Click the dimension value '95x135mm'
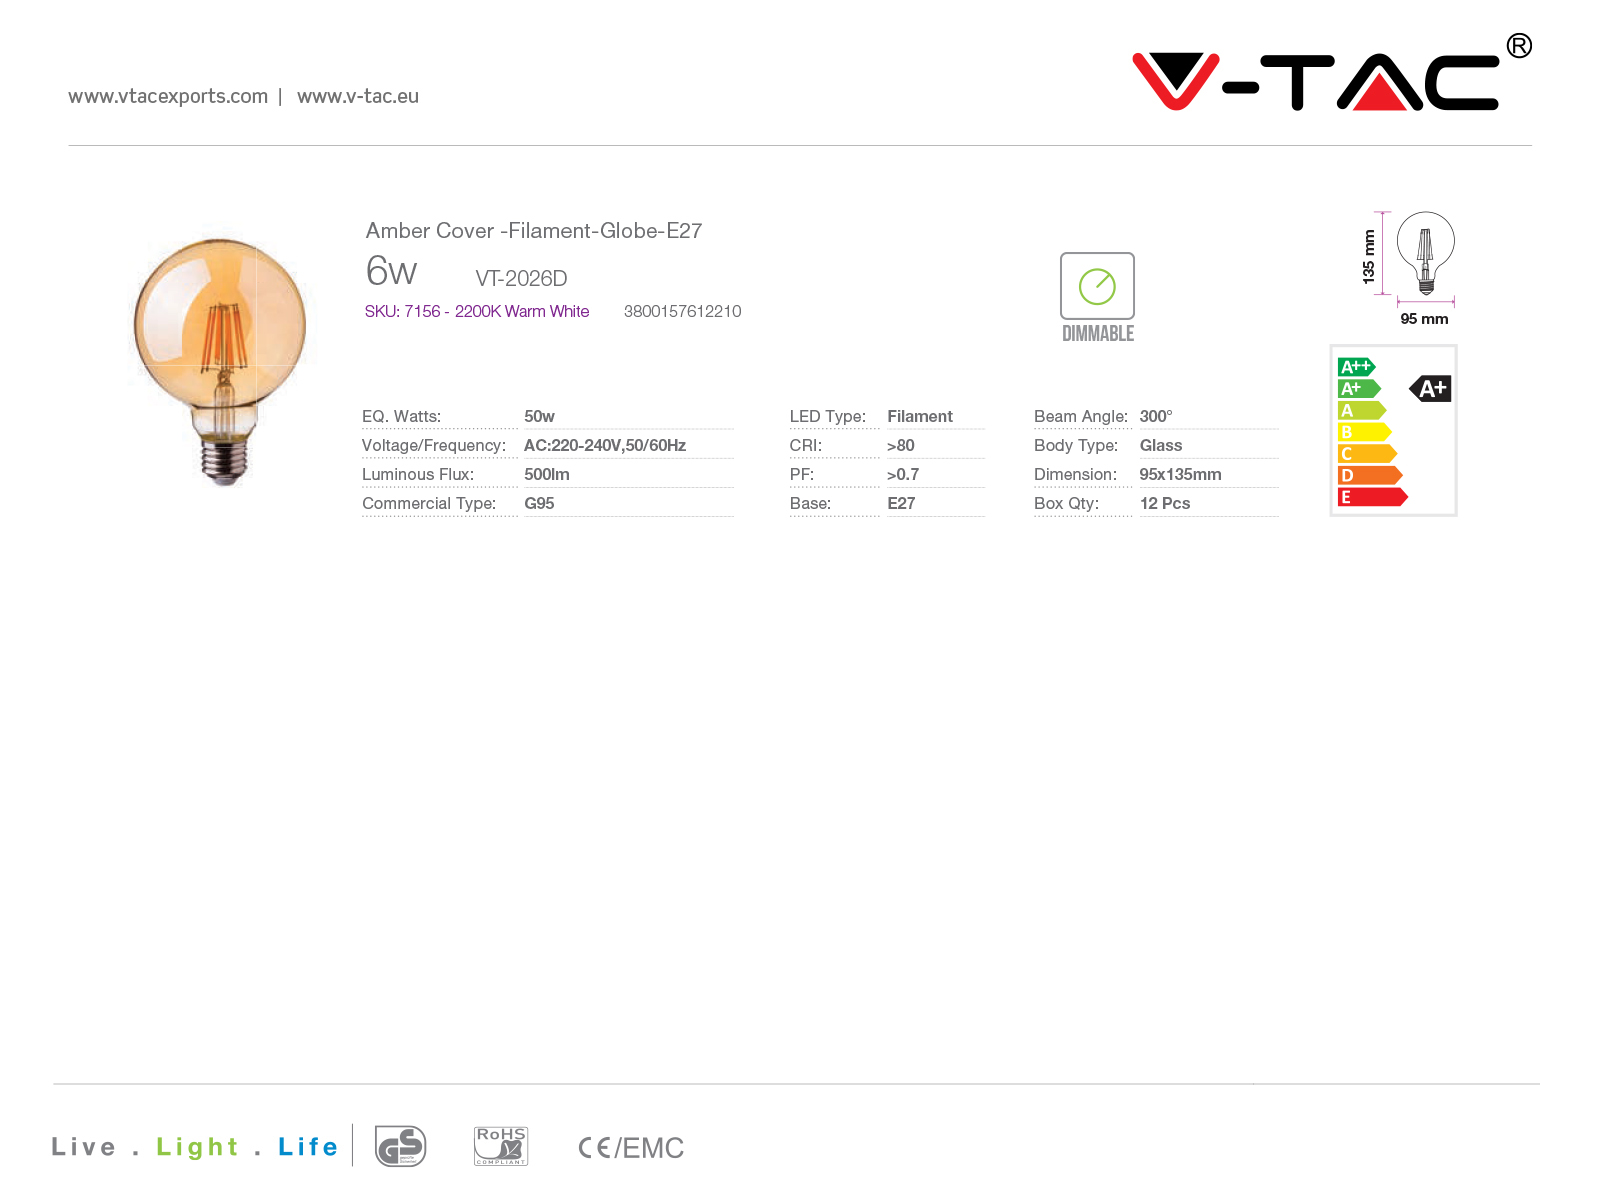 (x=1181, y=474)
